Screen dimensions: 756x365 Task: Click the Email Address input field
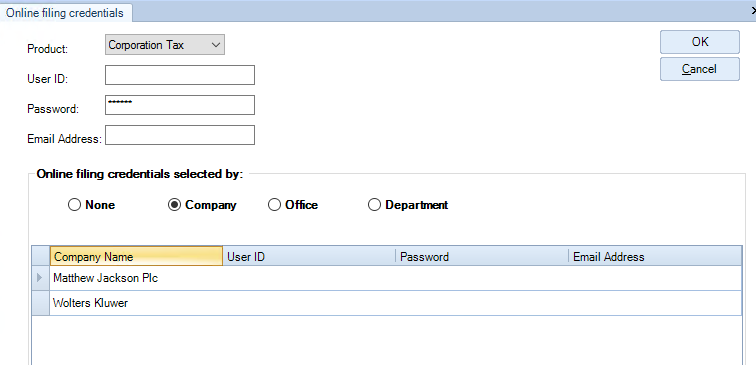(x=180, y=135)
